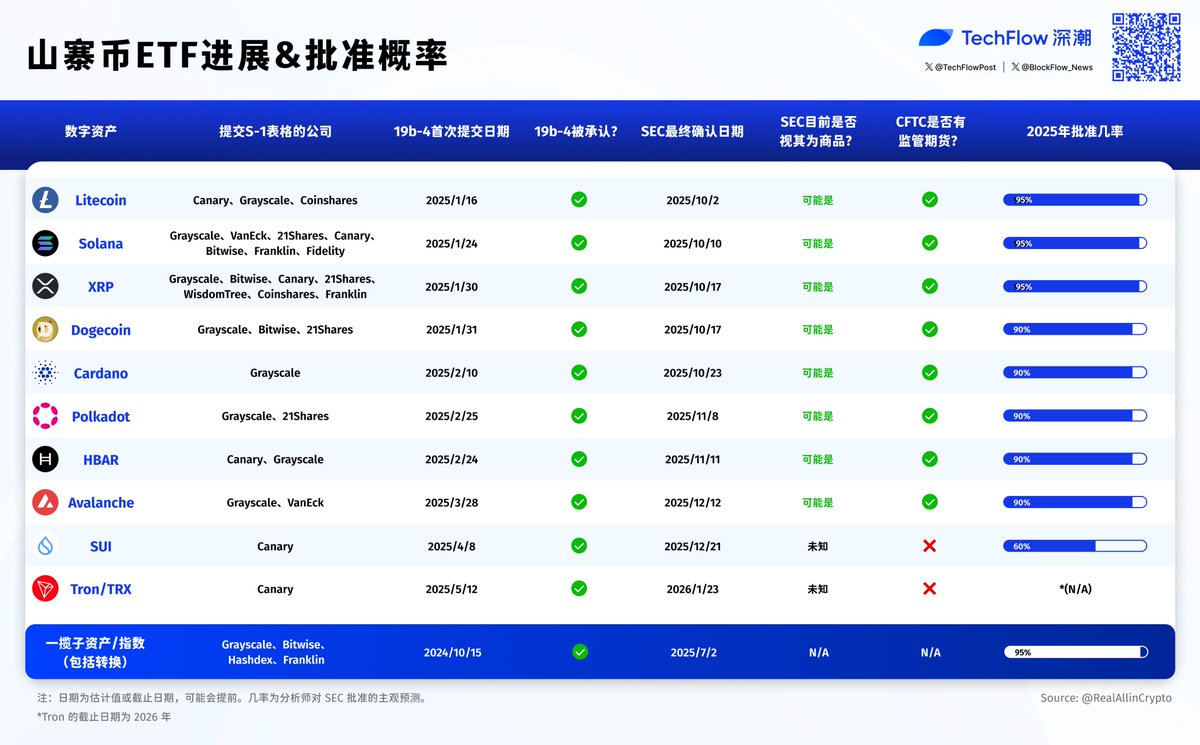Click the 可能是 label in the Polkadot row

818,416
